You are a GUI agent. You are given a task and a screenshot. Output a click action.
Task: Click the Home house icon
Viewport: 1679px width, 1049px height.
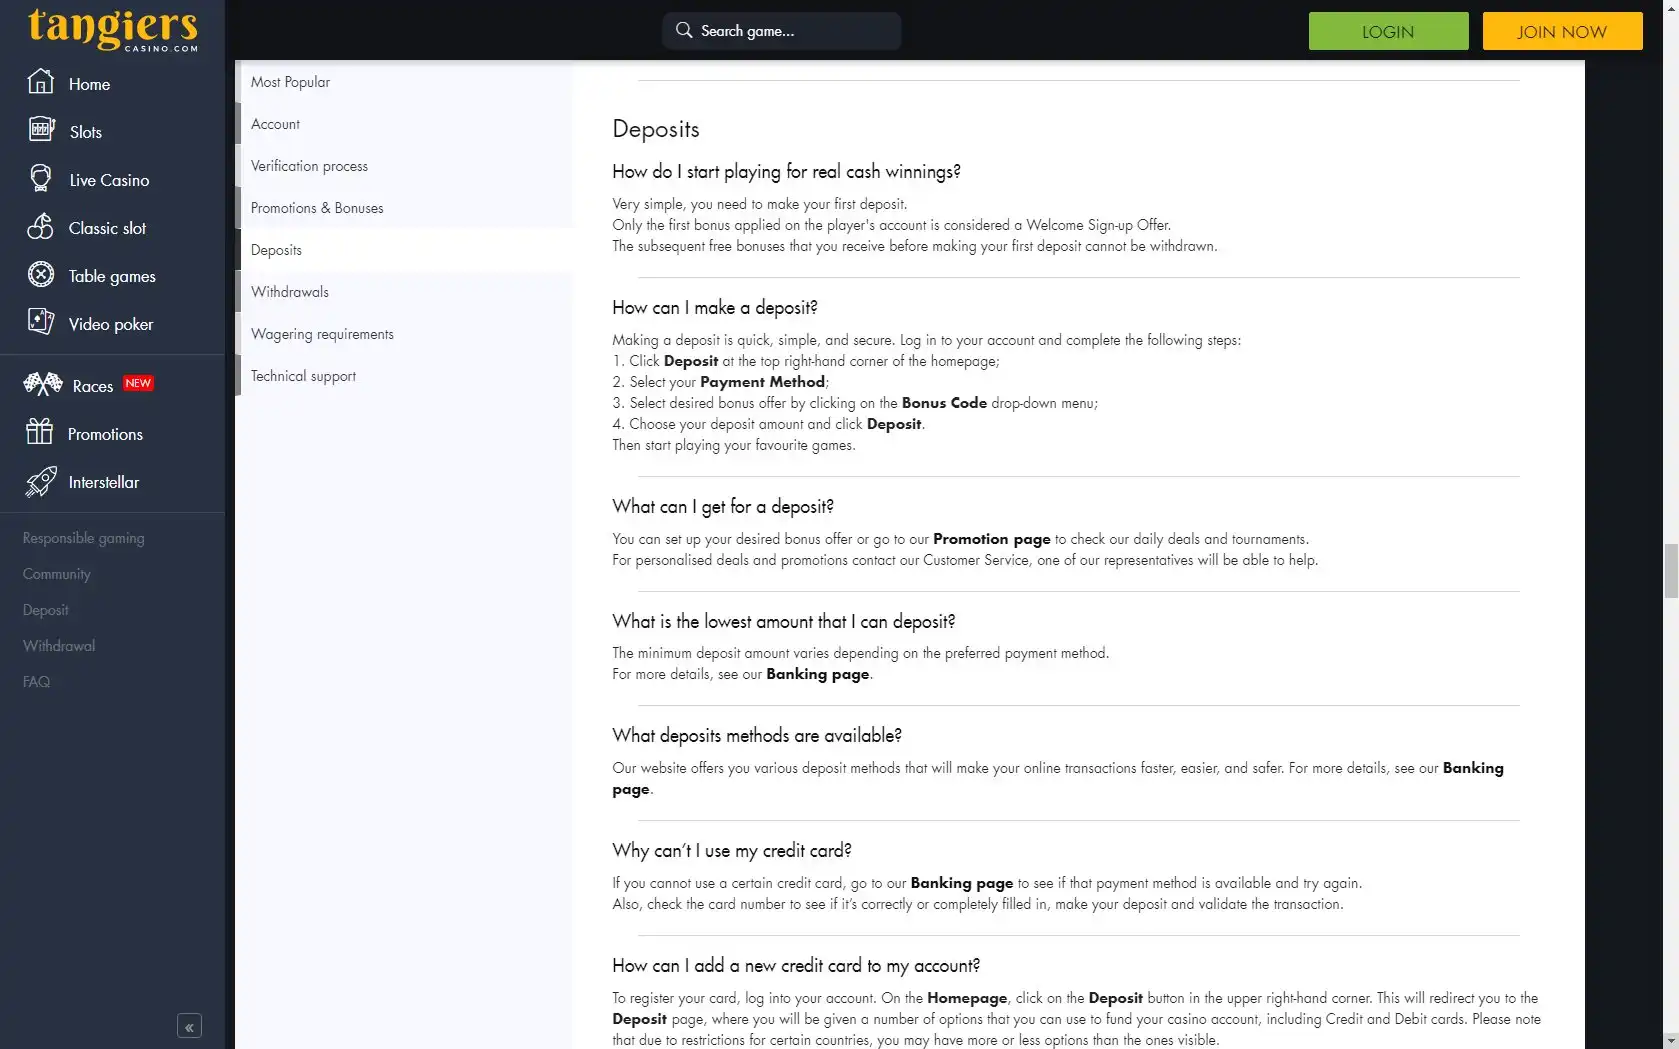click(40, 82)
